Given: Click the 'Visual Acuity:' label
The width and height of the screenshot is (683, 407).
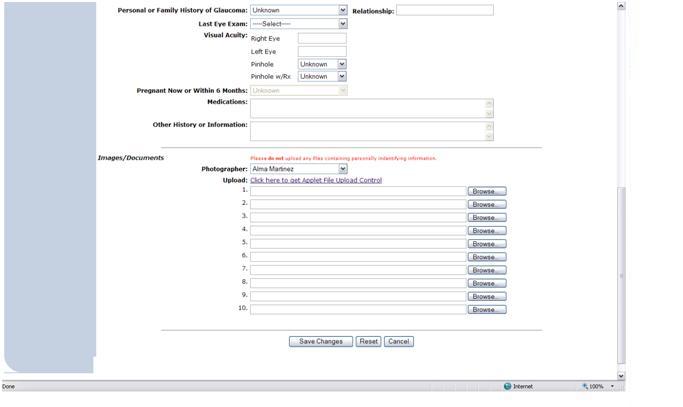Looking at the screenshot, I should [226, 35].
